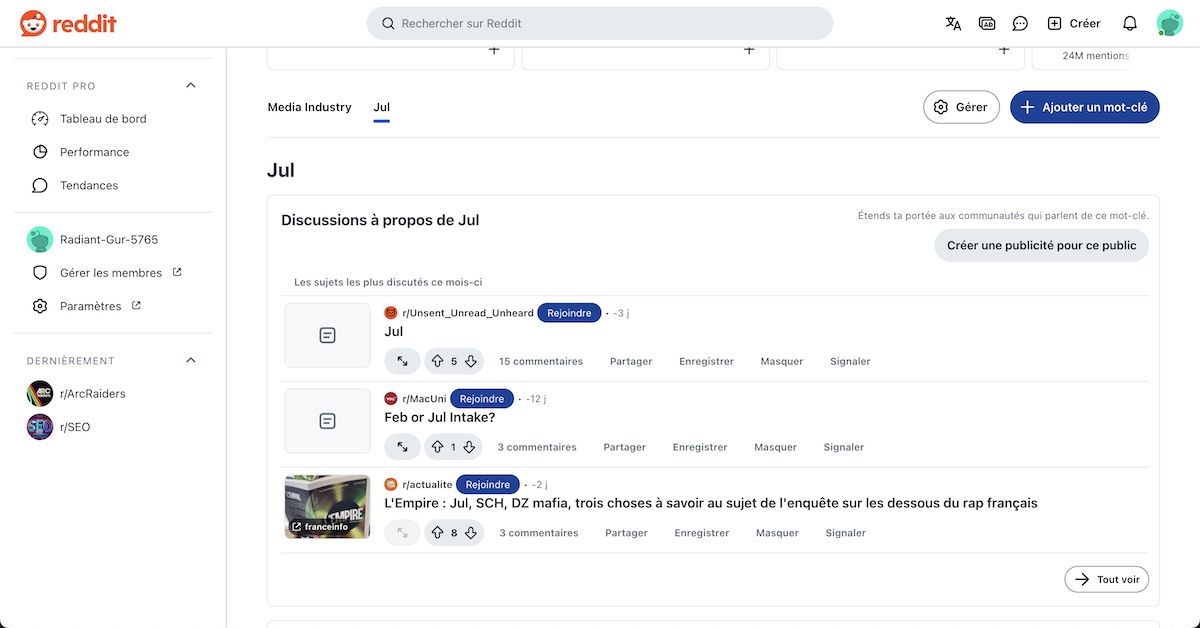This screenshot has height=628, width=1200.
Task: Click 'Ajouter un mot-clé' button
Action: [x=1084, y=107]
